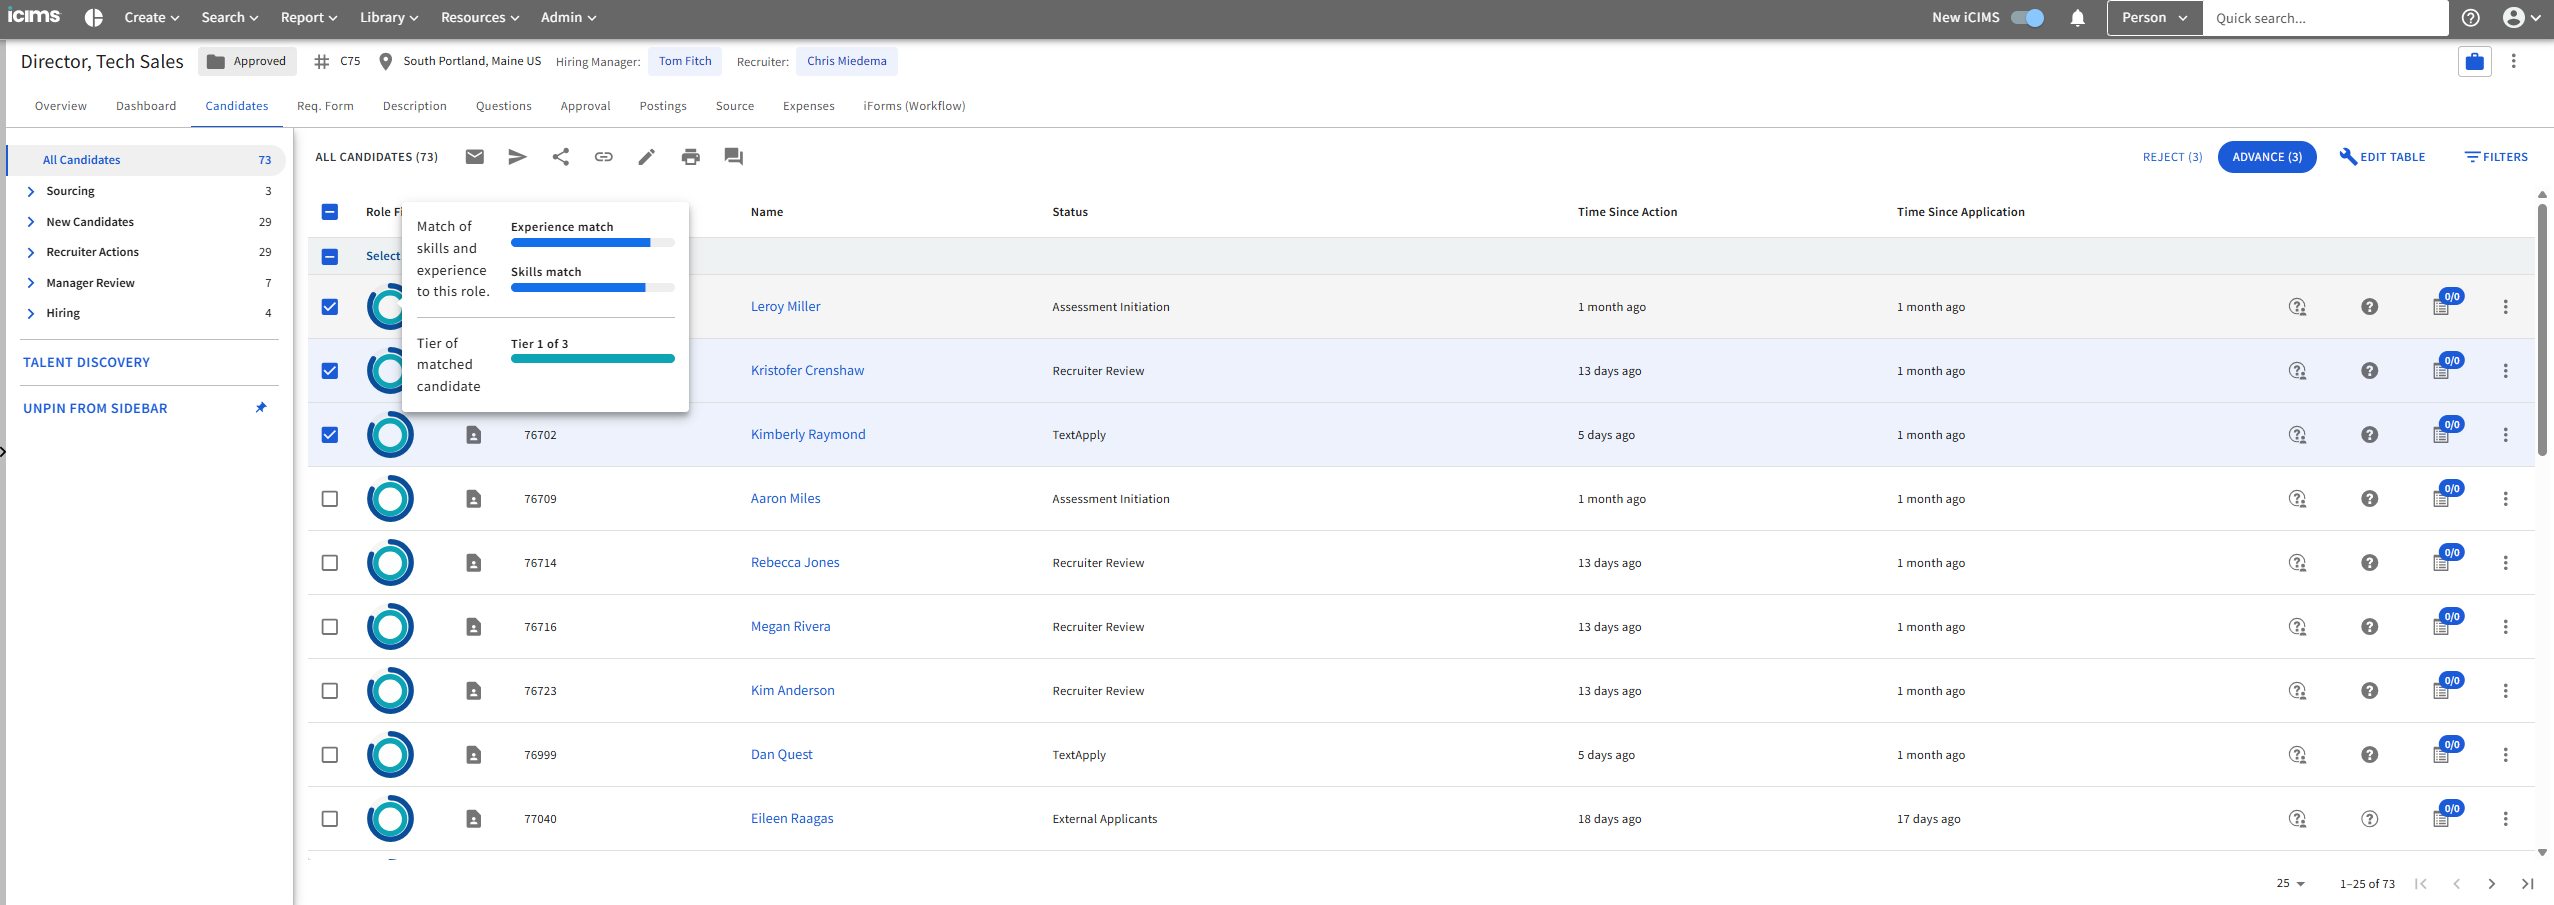
Task: Click the pencil edit icon in toolbar
Action: pos(647,157)
